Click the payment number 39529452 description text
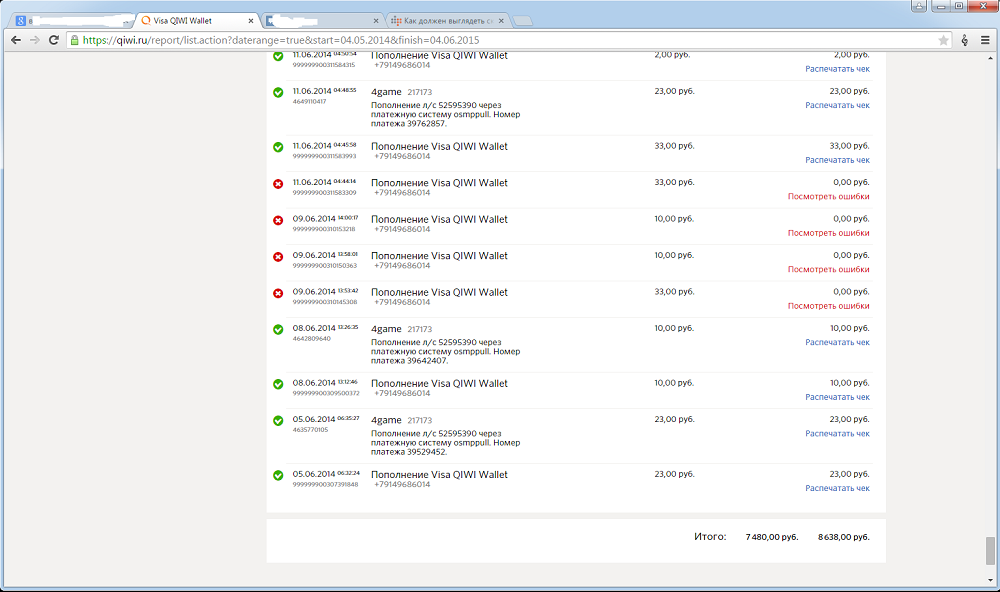 [445, 443]
